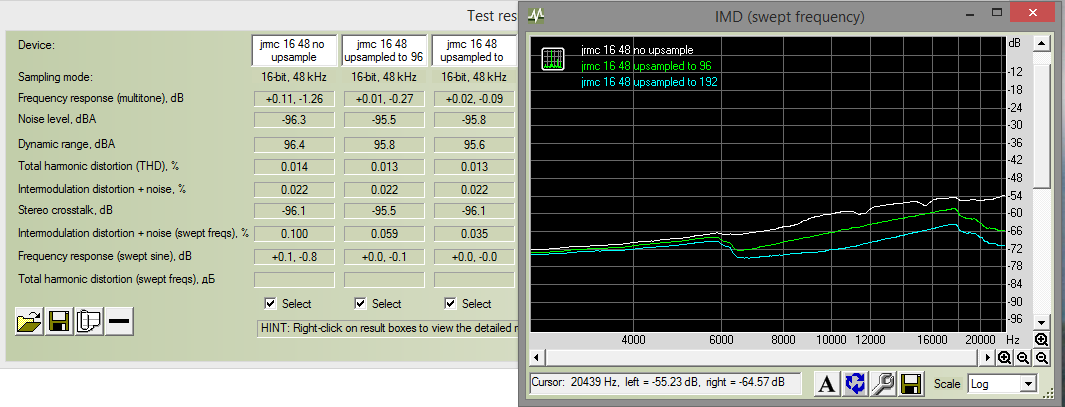This screenshot has width=1065, height=407.
Task: Click dynamic range value 96.4
Action: tap(294, 145)
